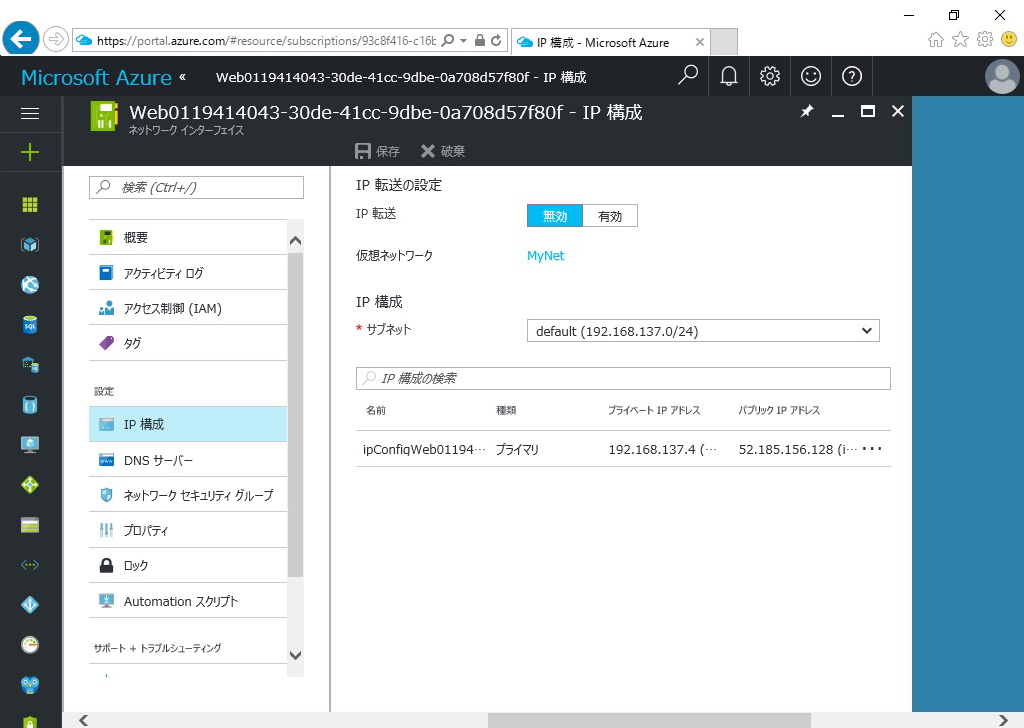Click the Azure feedback smiley icon

pyautogui.click(x=810, y=76)
